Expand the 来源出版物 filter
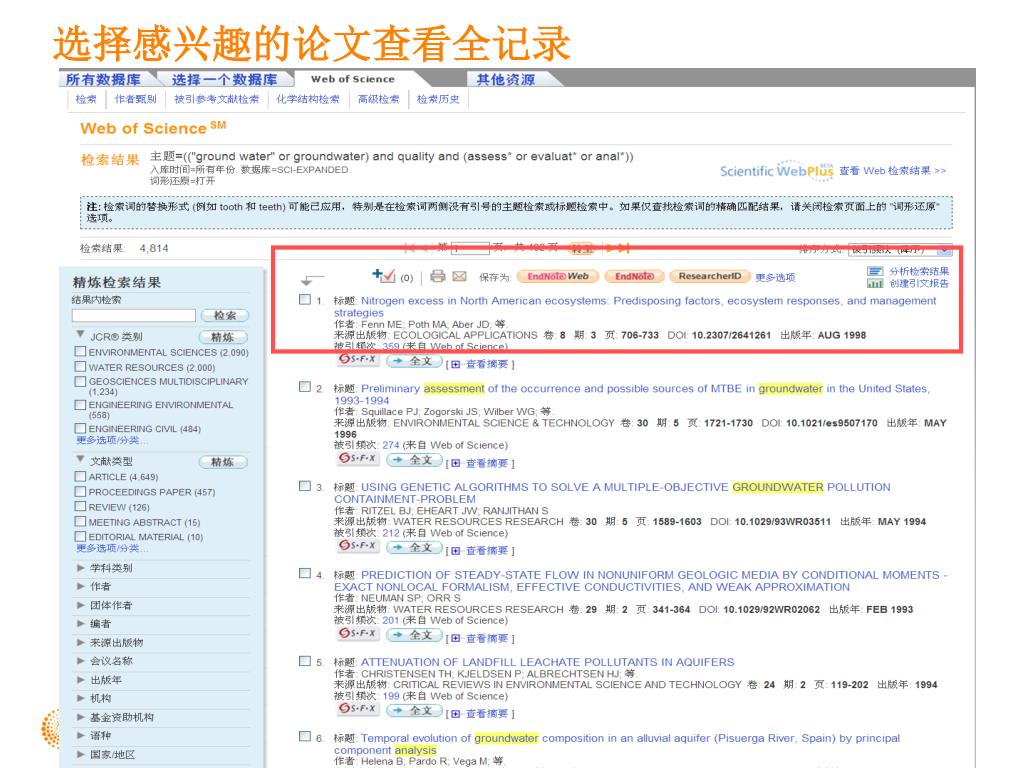The width and height of the screenshot is (1024, 768). pos(81,643)
